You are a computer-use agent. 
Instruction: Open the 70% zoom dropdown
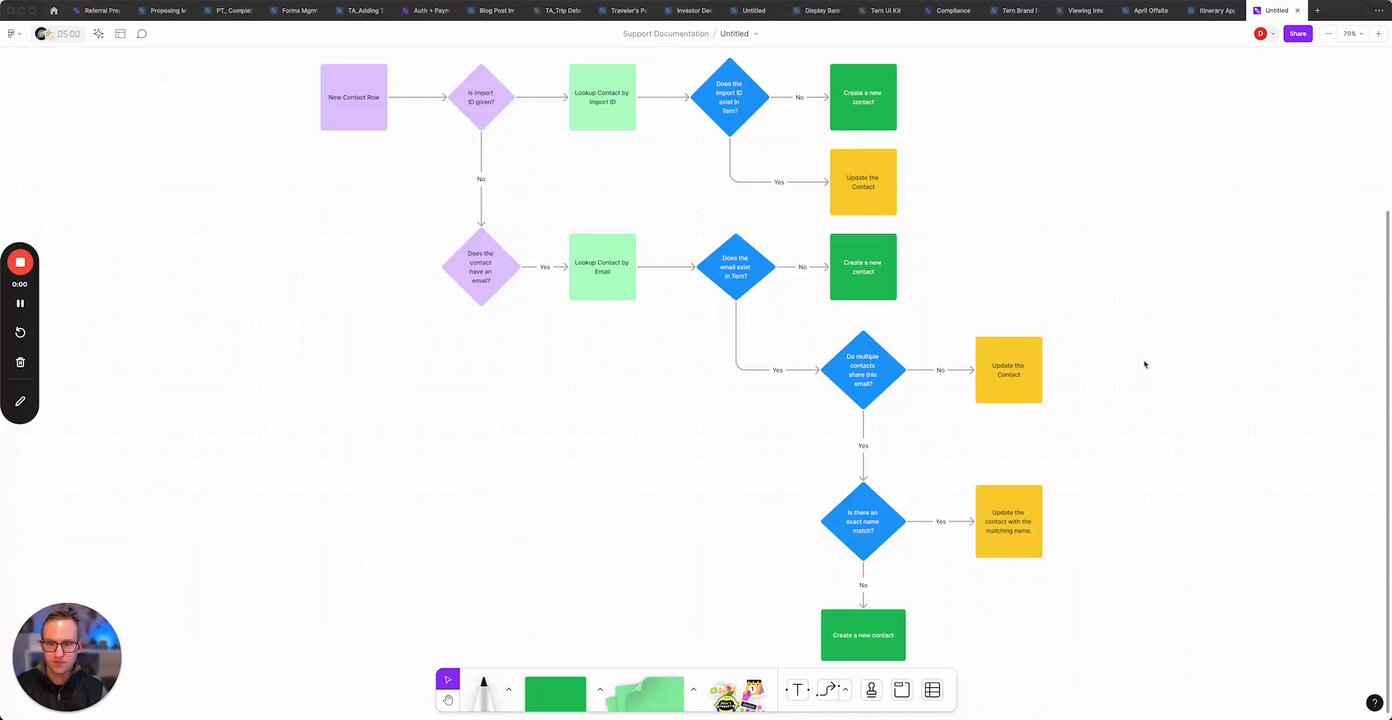(x=1352, y=34)
